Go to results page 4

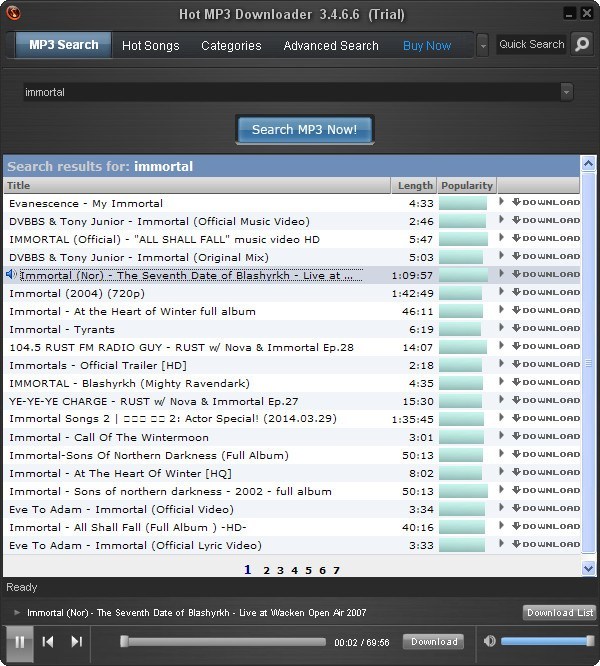click(294, 570)
